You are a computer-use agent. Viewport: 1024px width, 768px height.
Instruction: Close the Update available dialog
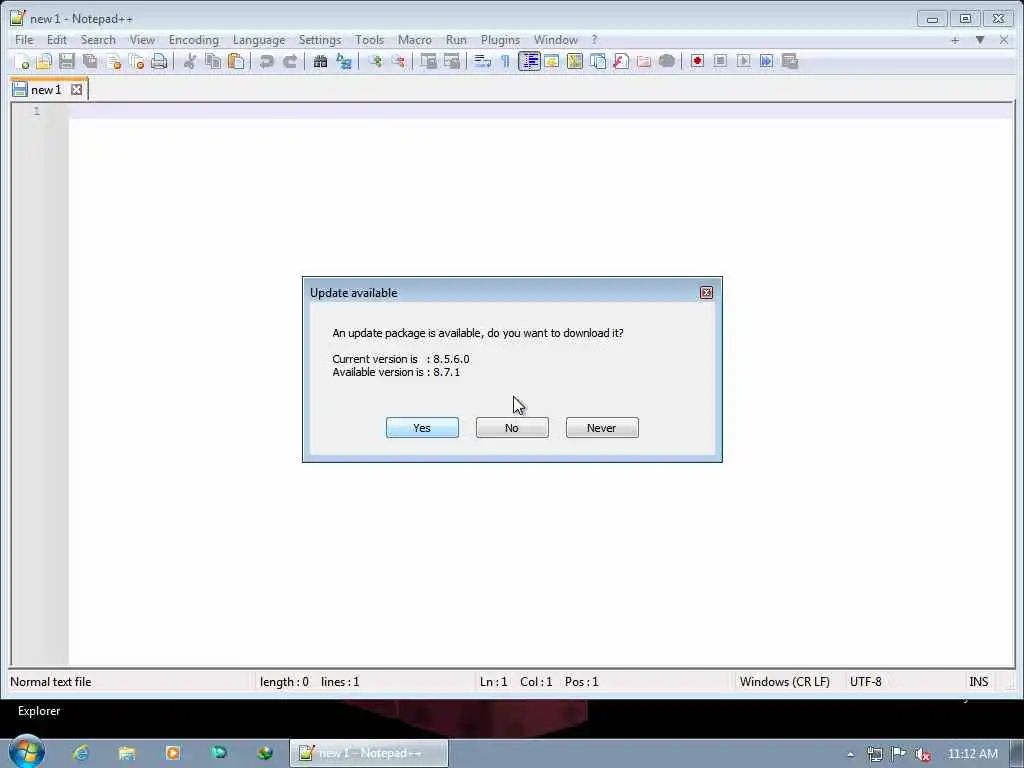pyautogui.click(x=706, y=293)
